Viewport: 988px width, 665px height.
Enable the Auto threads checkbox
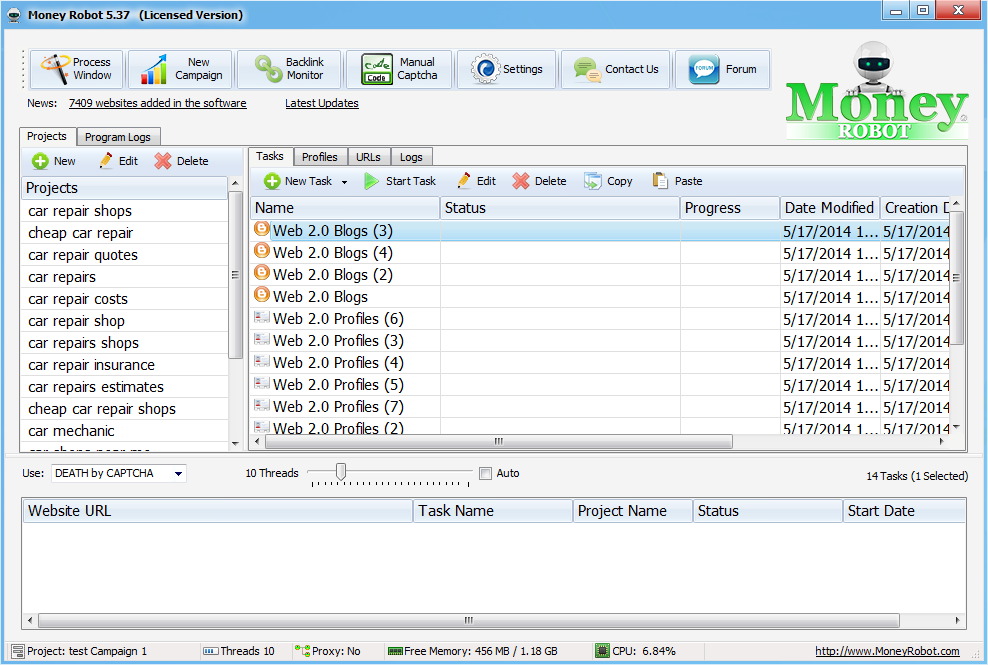tap(485, 473)
